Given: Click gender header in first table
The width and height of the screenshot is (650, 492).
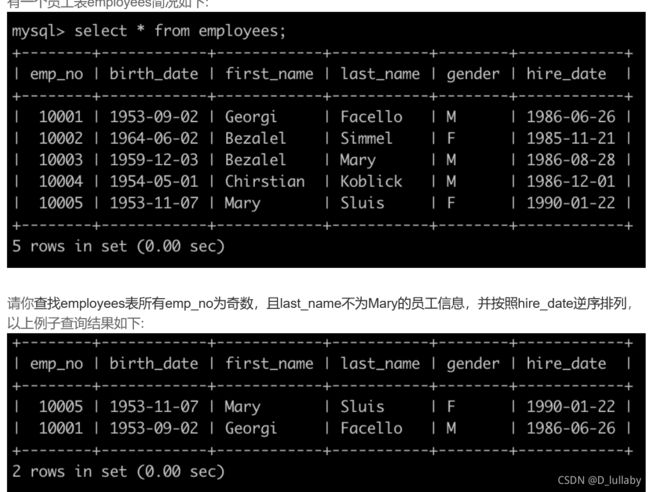Looking at the screenshot, I should (473, 74).
